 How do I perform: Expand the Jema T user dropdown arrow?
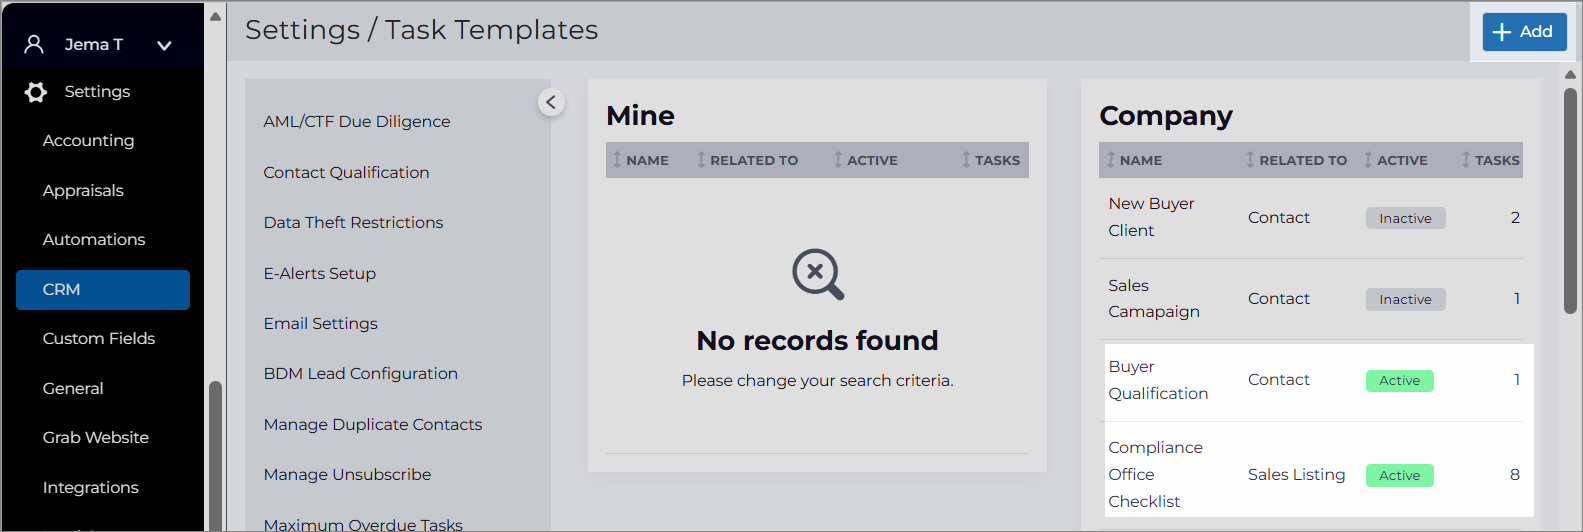[165, 45]
